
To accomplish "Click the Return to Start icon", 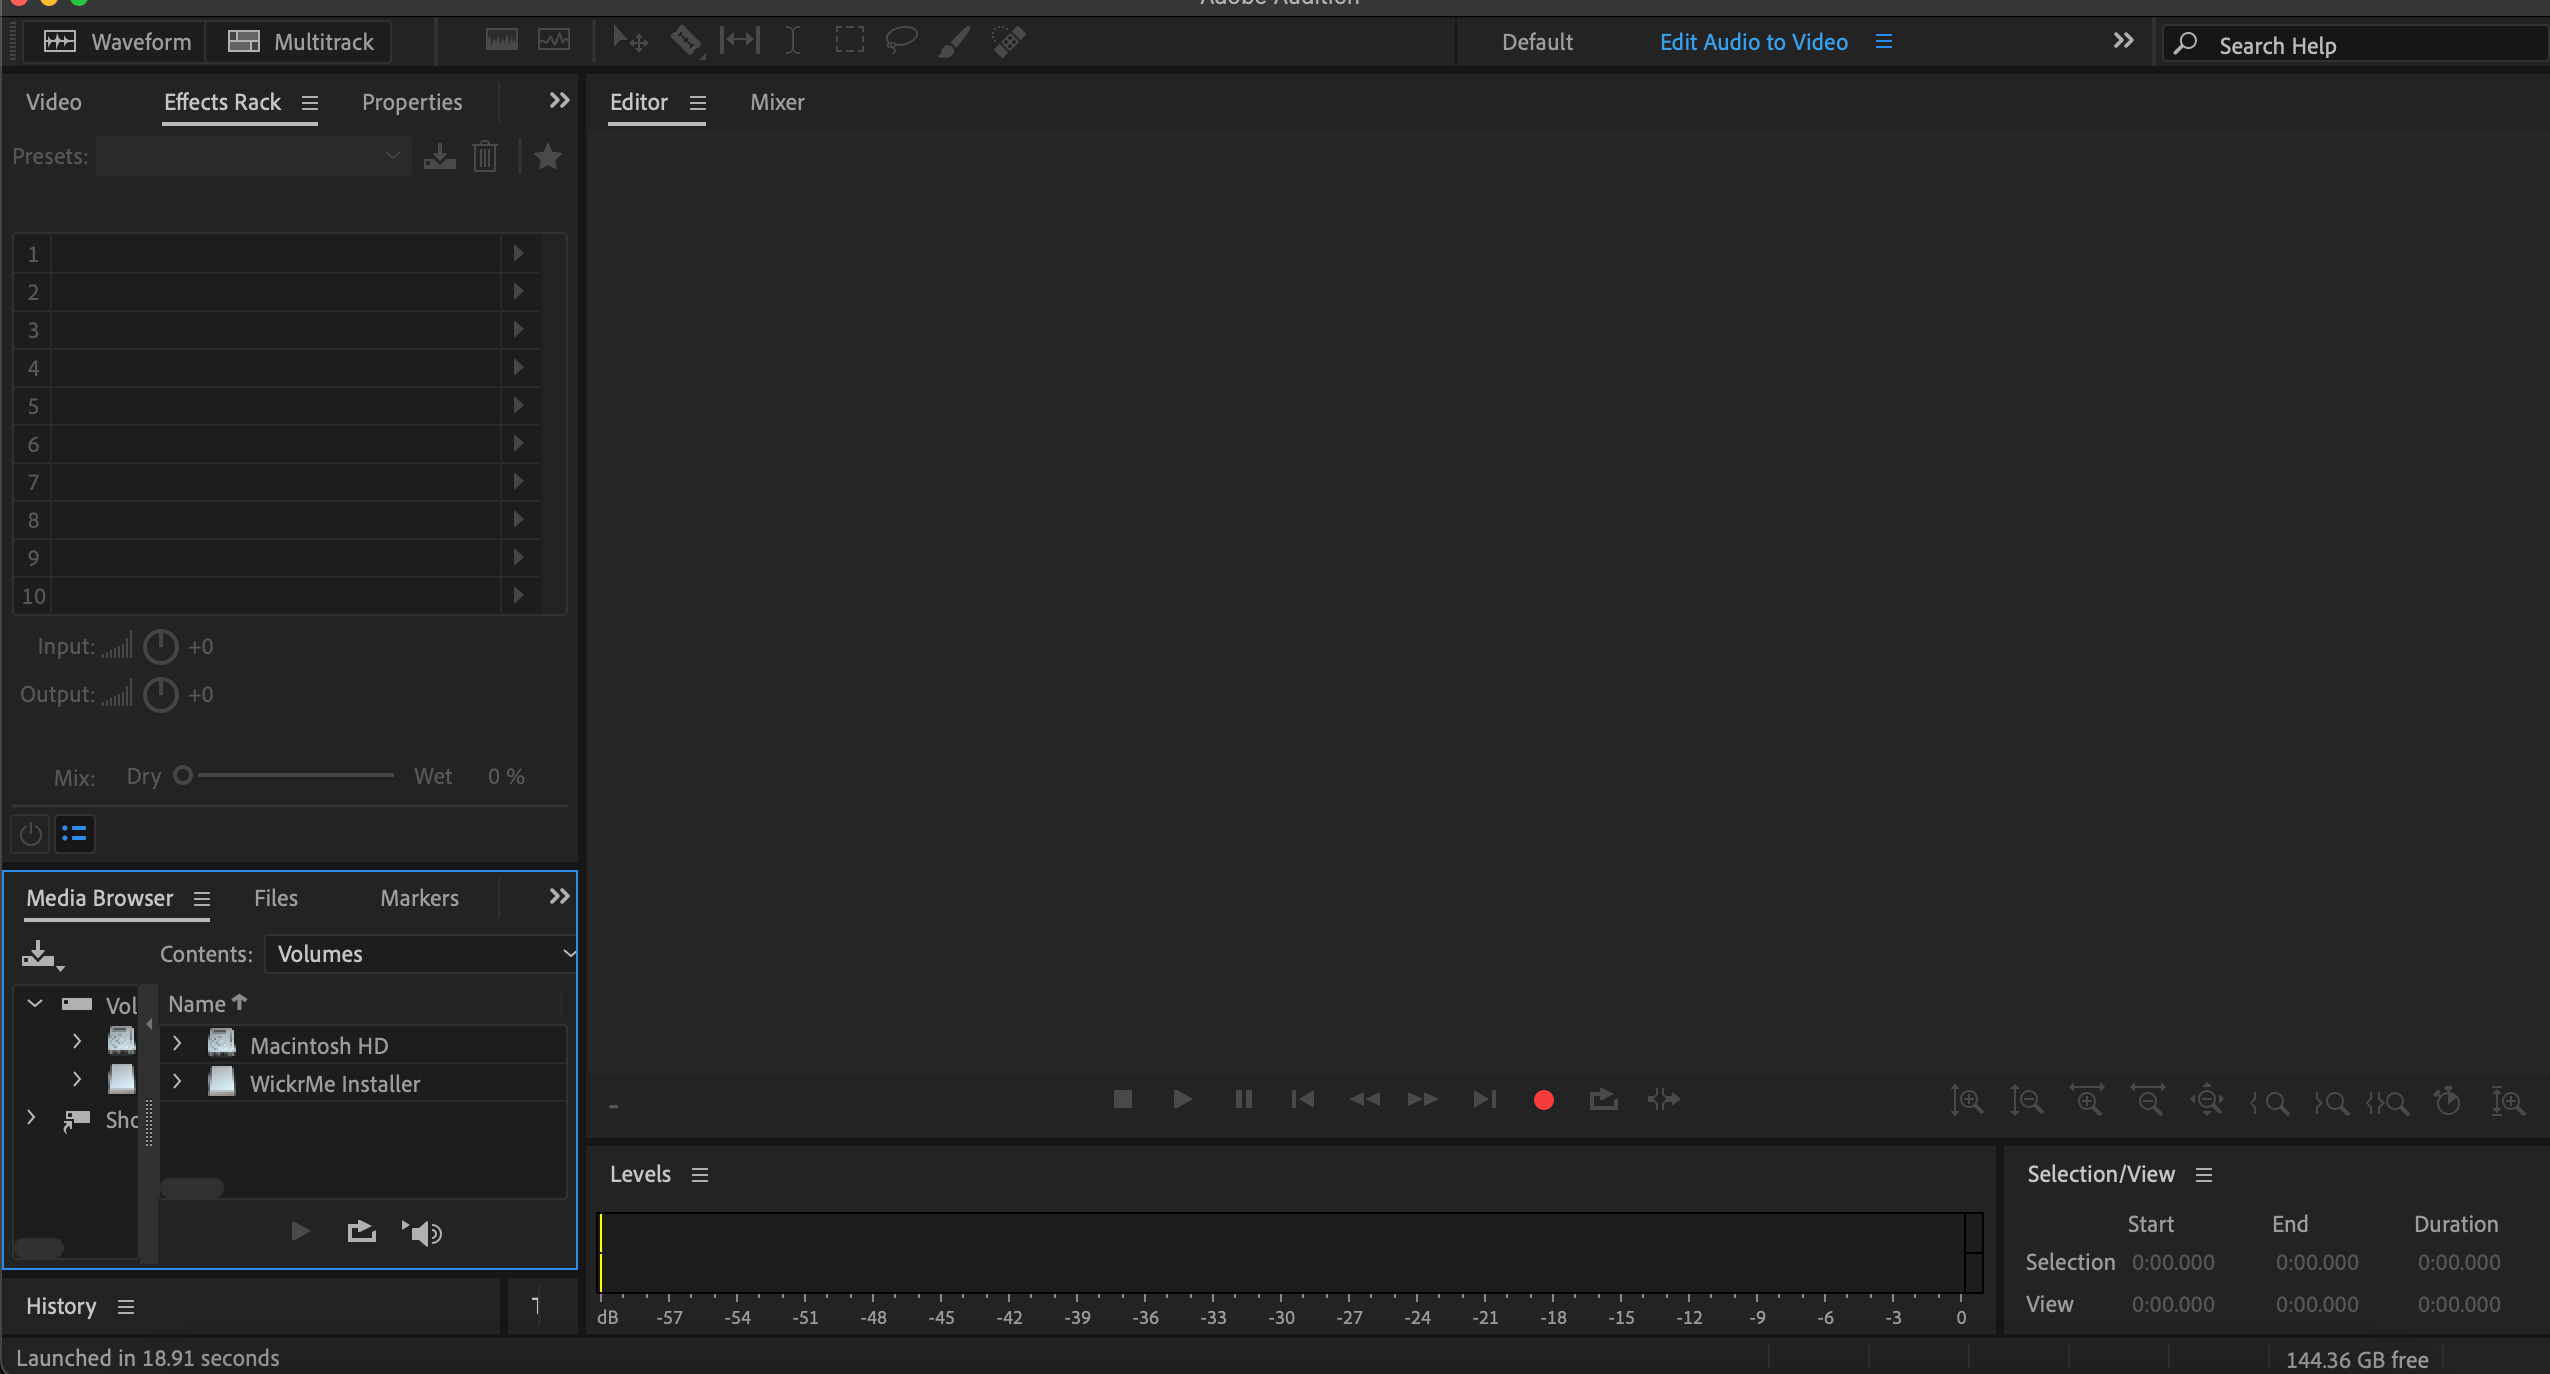I will (1303, 1098).
